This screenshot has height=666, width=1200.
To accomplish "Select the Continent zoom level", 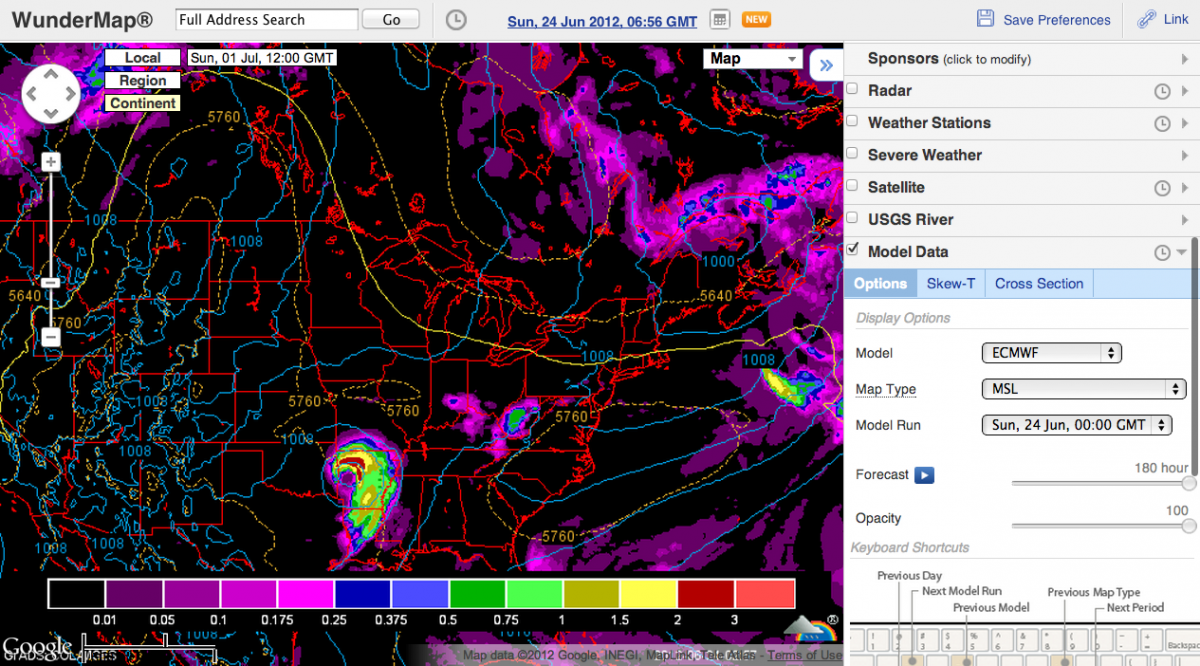I will [x=143, y=103].
